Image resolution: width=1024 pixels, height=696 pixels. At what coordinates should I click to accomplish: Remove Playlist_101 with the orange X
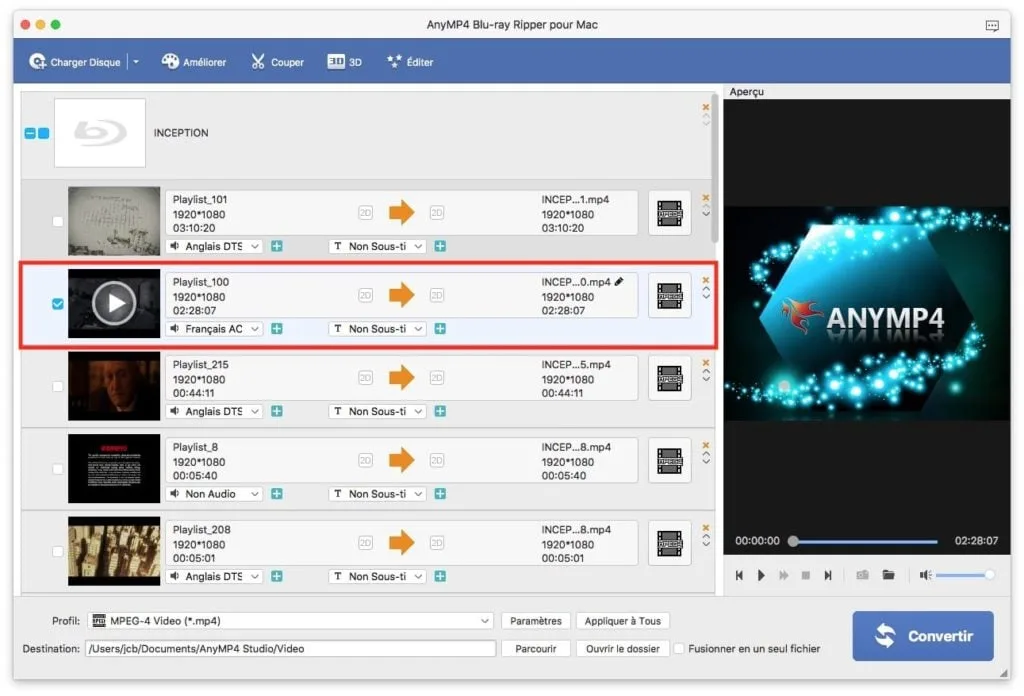(x=706, y=198)
